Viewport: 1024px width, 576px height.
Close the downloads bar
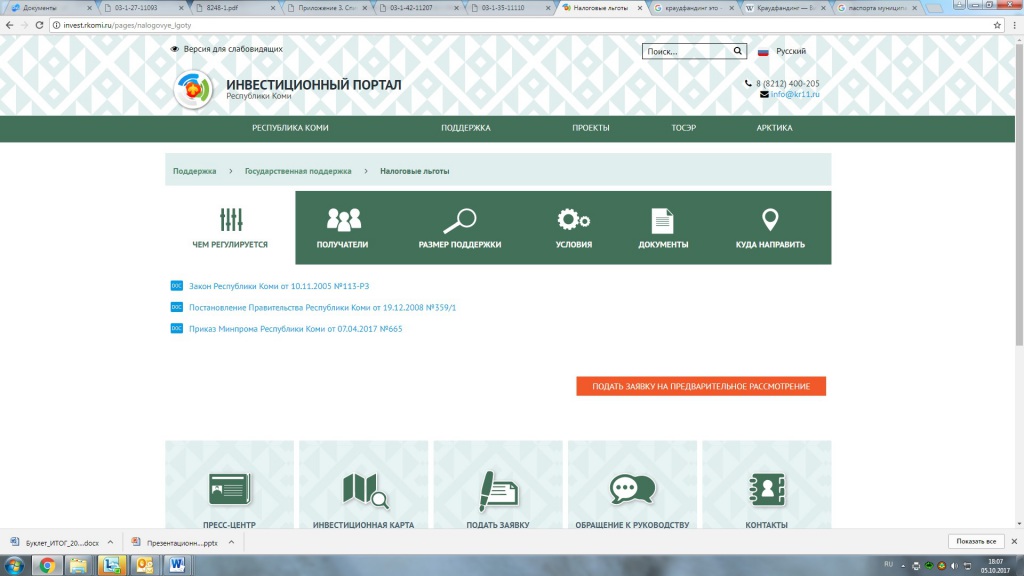[x=1014, y=541]
